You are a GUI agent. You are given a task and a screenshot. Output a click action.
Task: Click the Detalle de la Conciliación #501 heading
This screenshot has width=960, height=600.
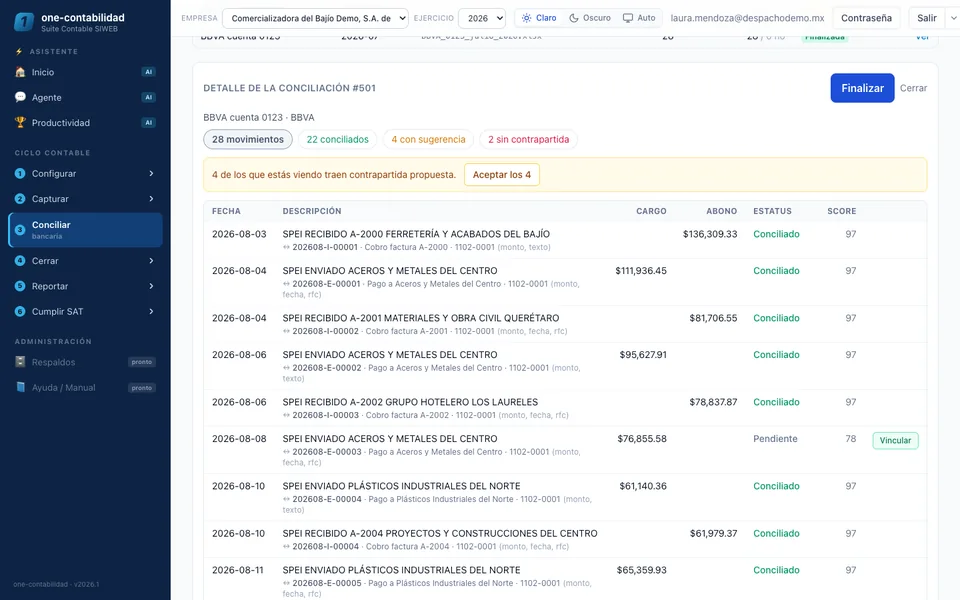point(290,88)
